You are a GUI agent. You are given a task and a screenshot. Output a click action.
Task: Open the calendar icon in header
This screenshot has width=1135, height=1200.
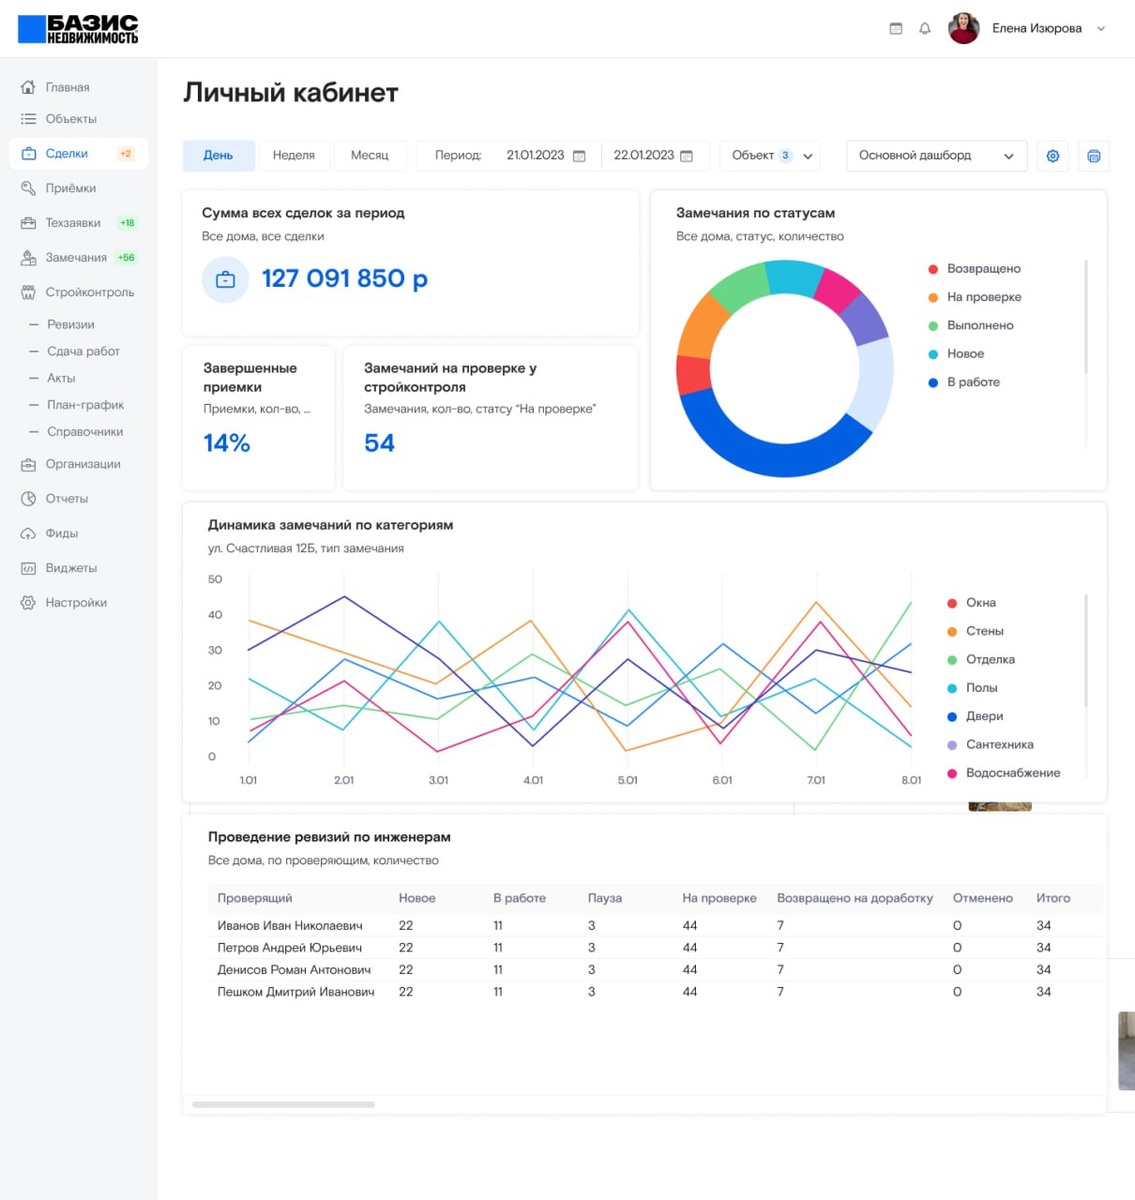[895, 29]
